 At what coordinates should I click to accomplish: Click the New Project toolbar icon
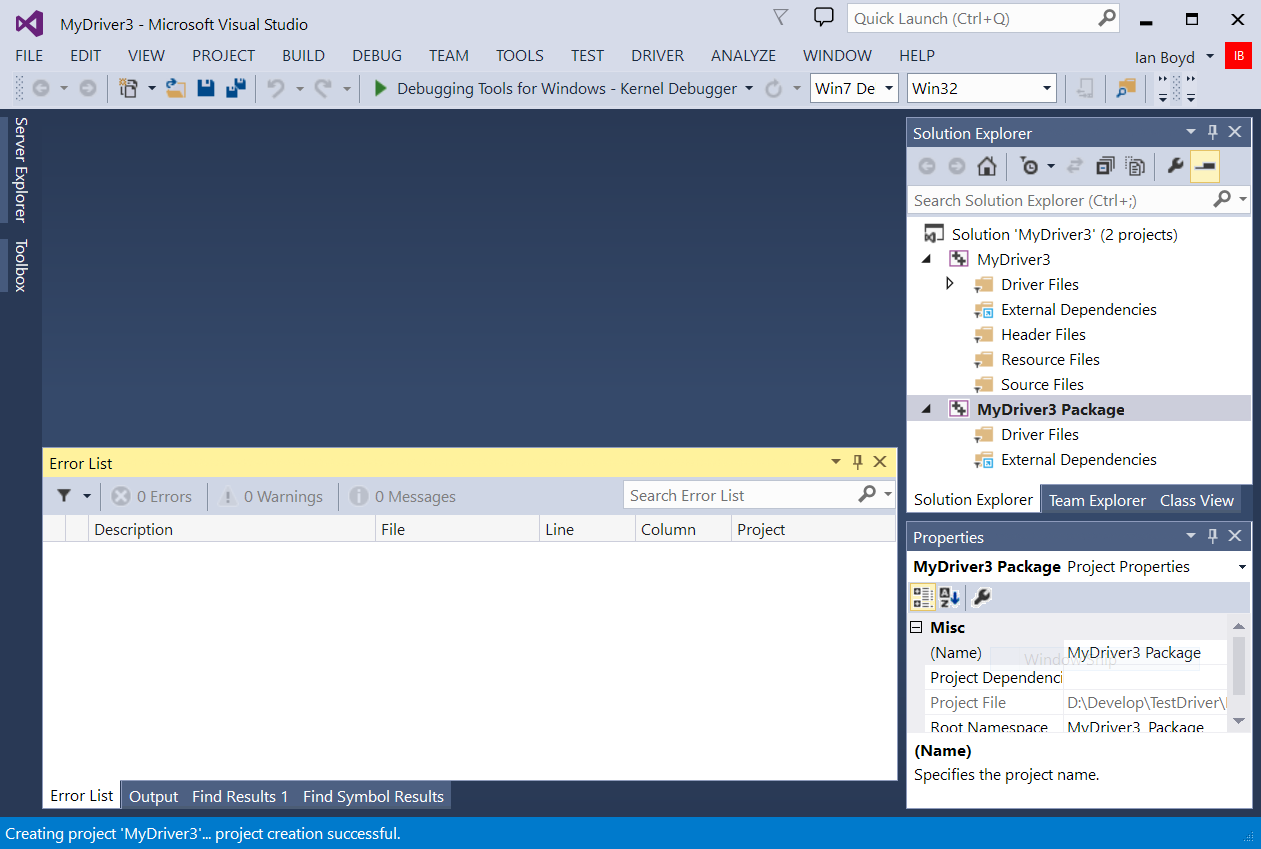tap(128, 88)
